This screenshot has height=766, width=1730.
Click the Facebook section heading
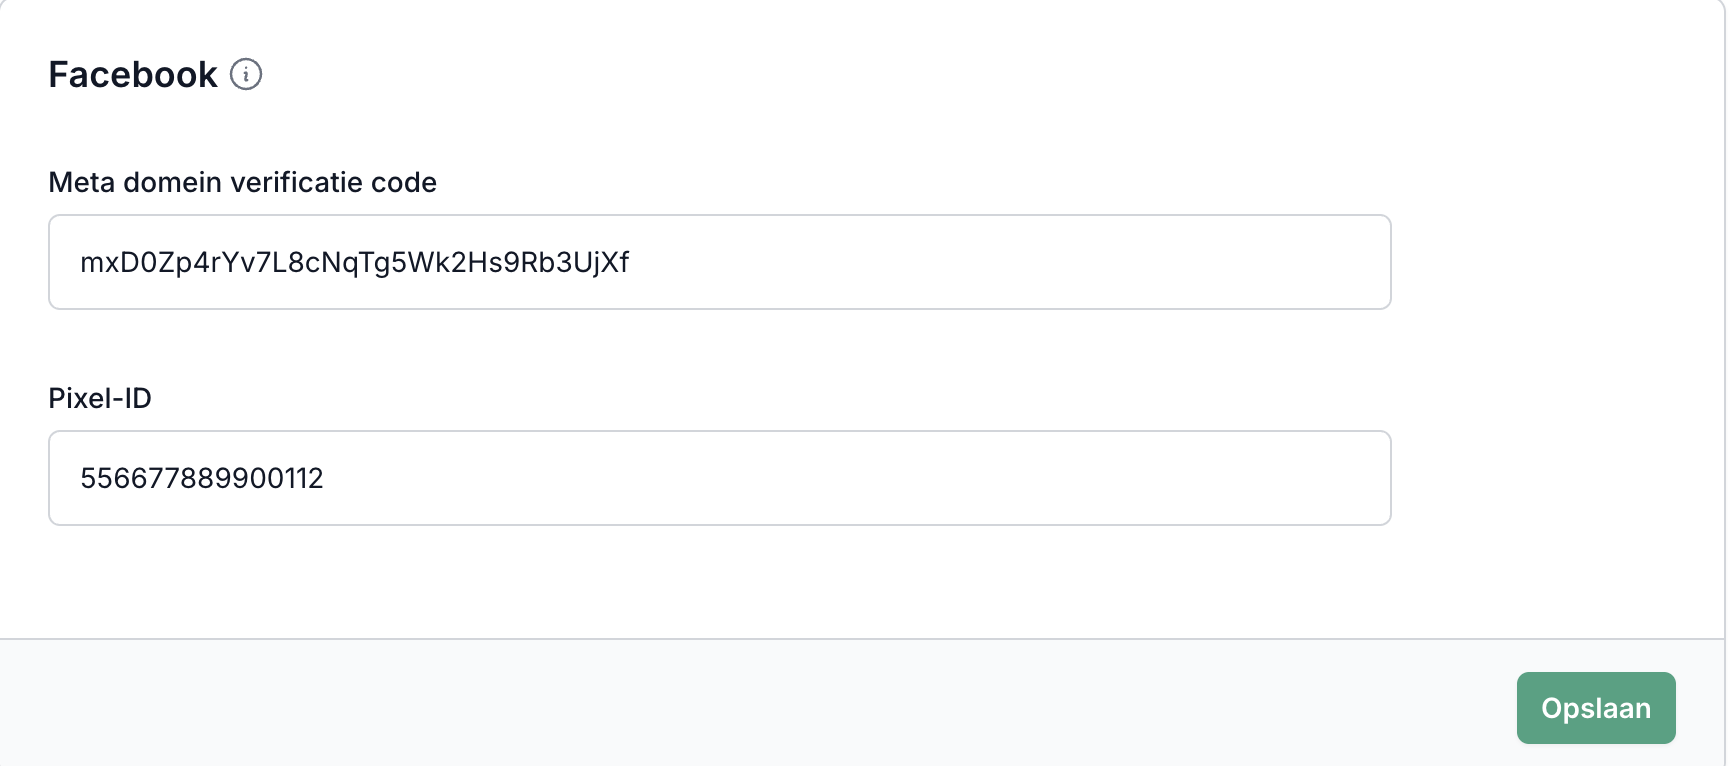click(133, 75)
